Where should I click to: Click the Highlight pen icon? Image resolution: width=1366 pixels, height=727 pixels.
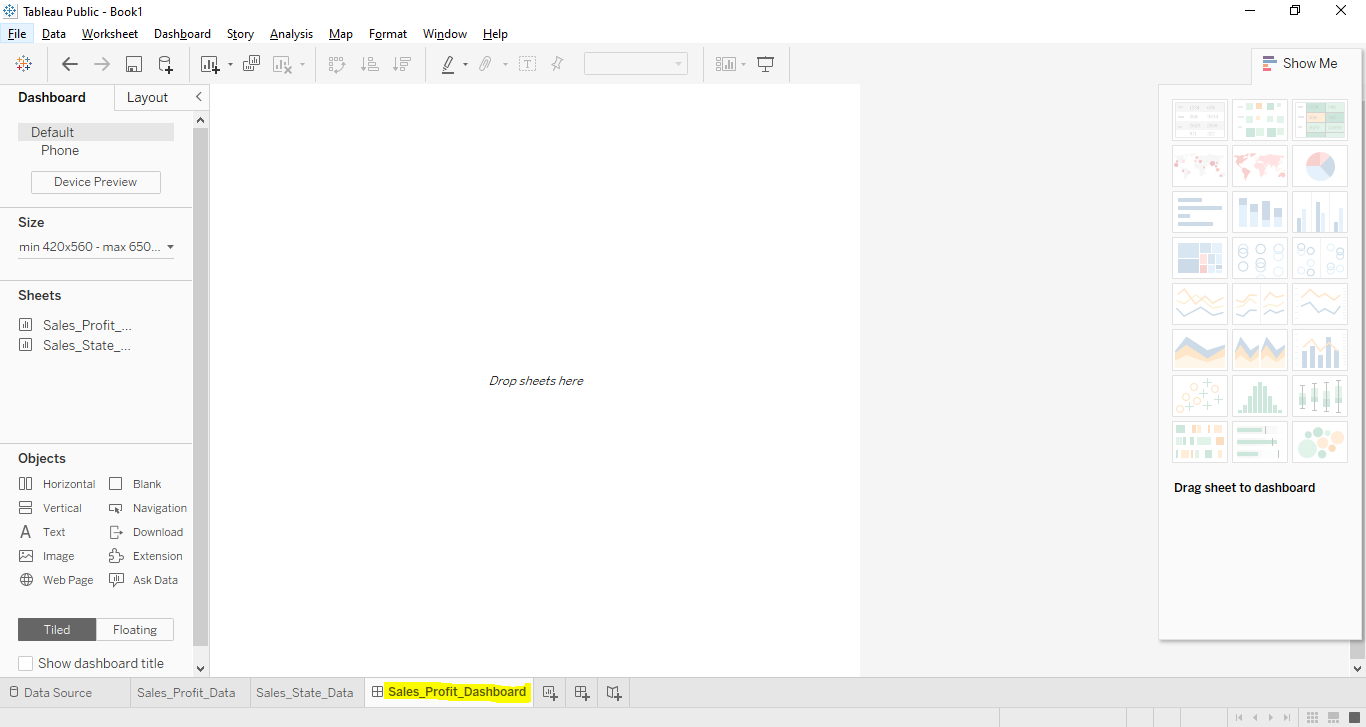[x=448, y=64]
